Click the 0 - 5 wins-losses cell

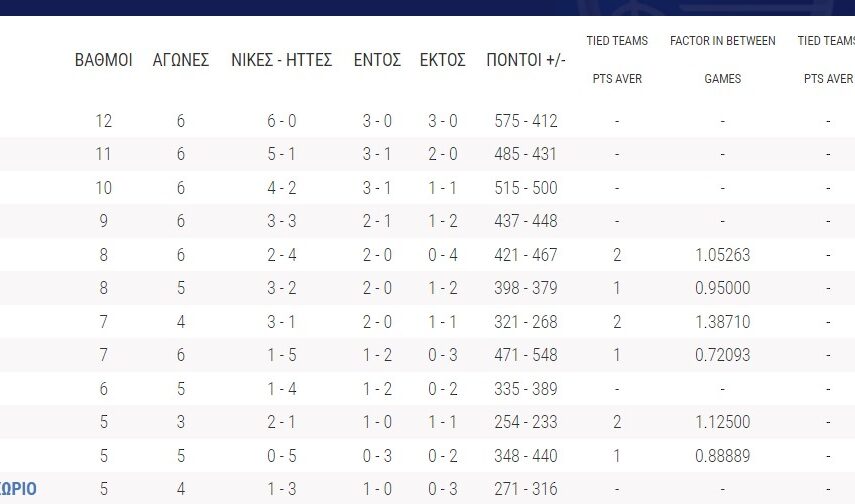(281, 456)
